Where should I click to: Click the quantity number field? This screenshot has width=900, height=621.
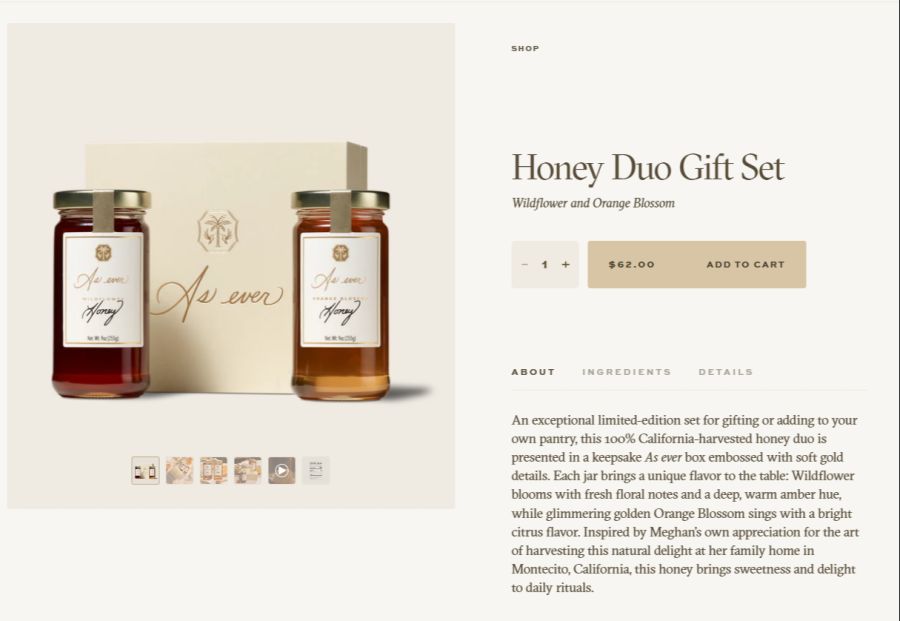545,265
